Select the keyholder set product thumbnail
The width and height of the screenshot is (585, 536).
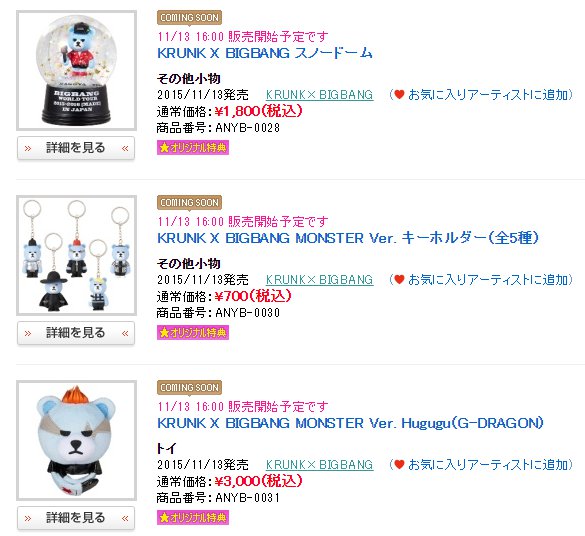point(76,256)
